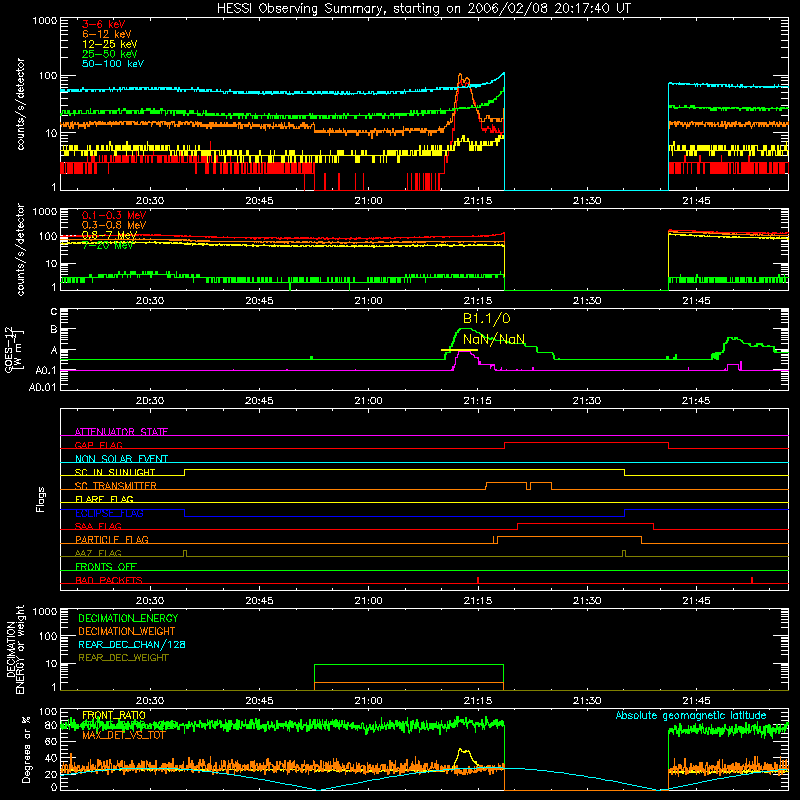
Task: Click the NON_SOLAR_EVENT flag label
Action: pos(121,459)
